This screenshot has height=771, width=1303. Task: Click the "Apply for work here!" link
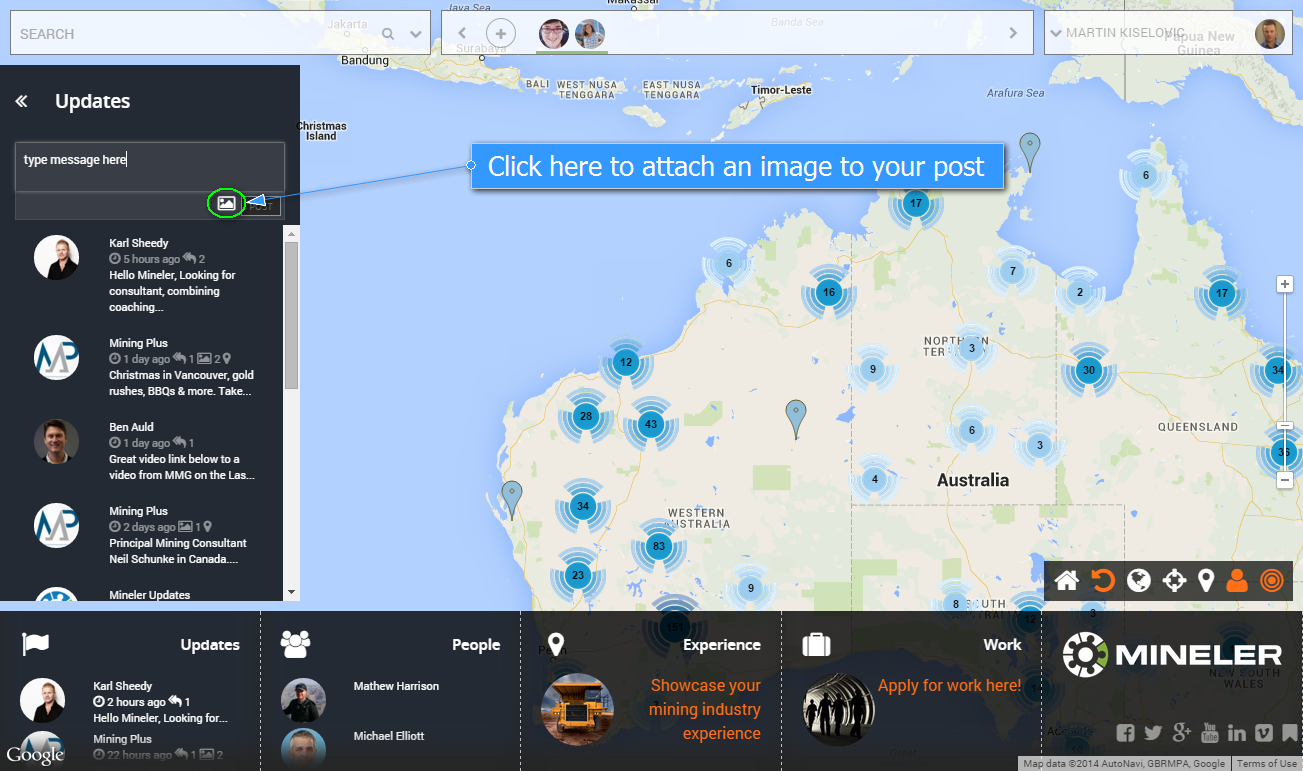(x=949, y=686)
